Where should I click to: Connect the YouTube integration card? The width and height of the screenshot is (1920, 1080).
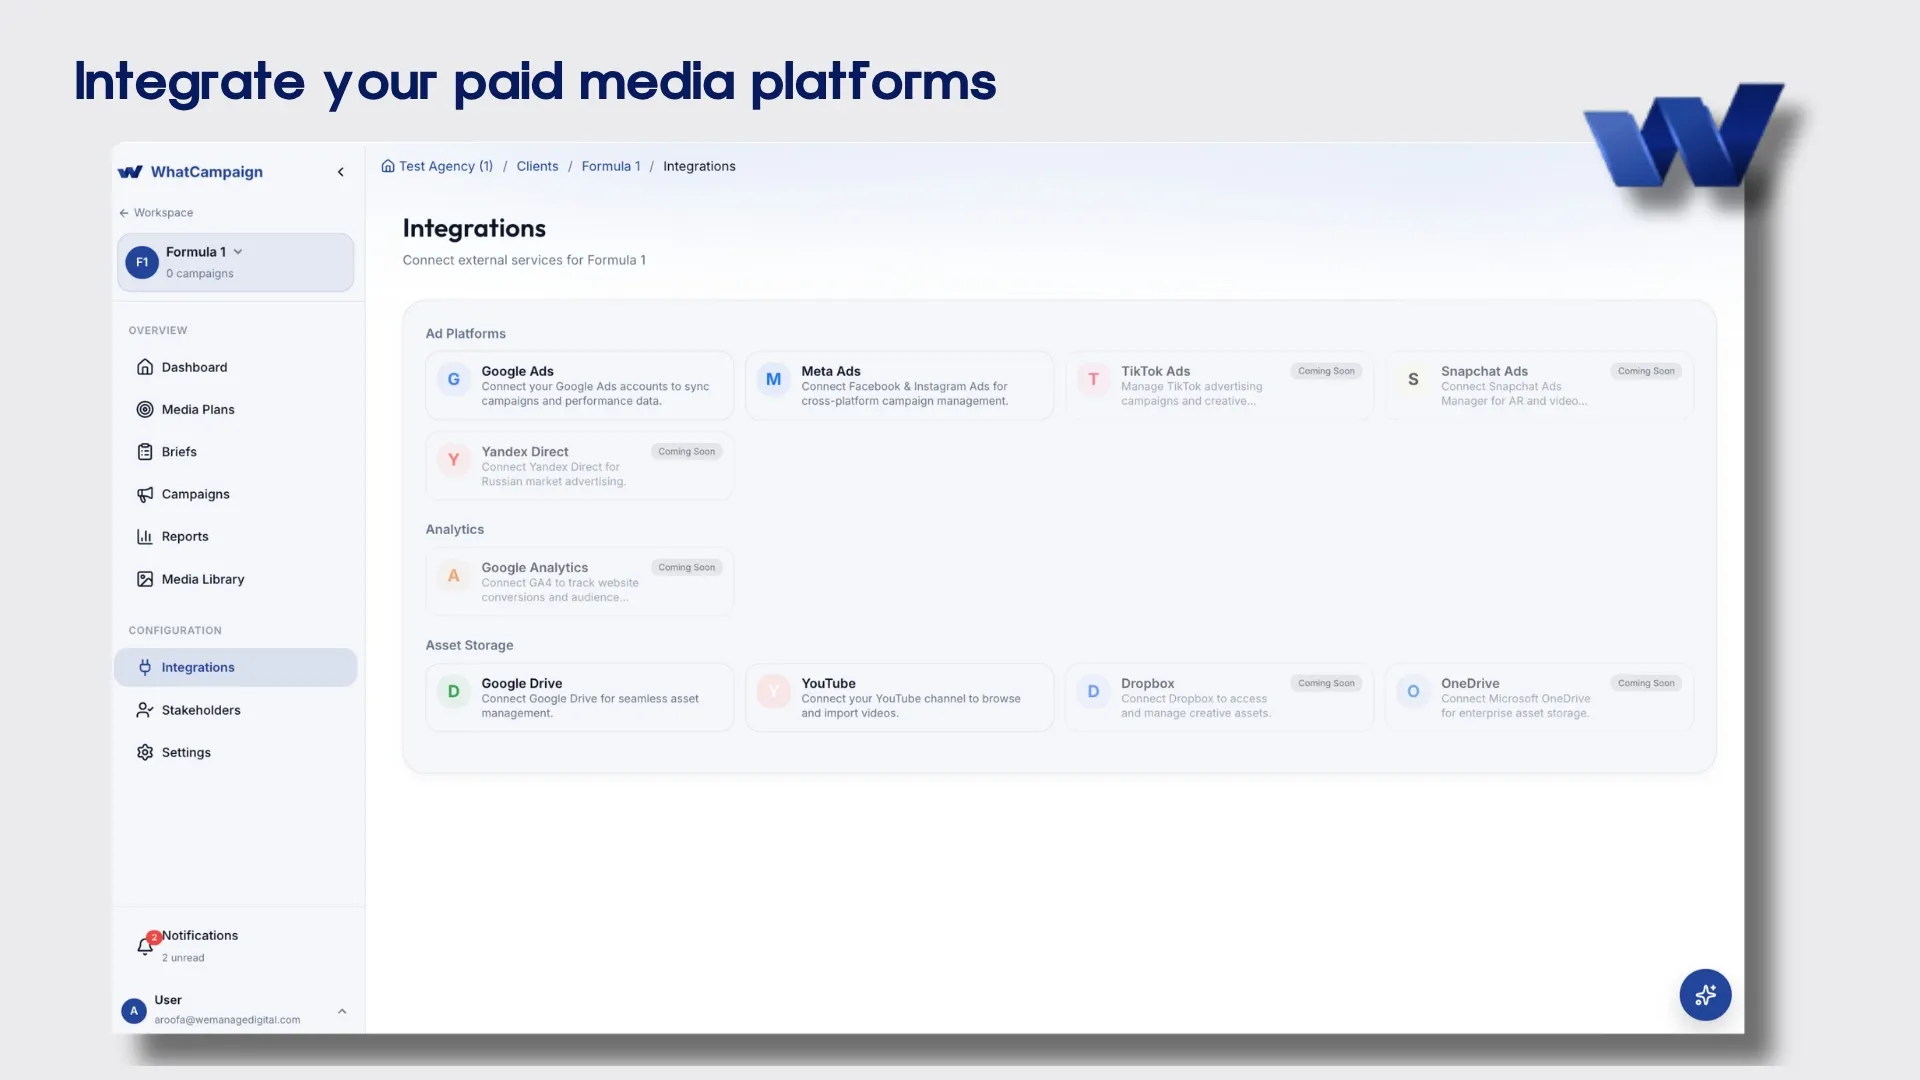900,698
